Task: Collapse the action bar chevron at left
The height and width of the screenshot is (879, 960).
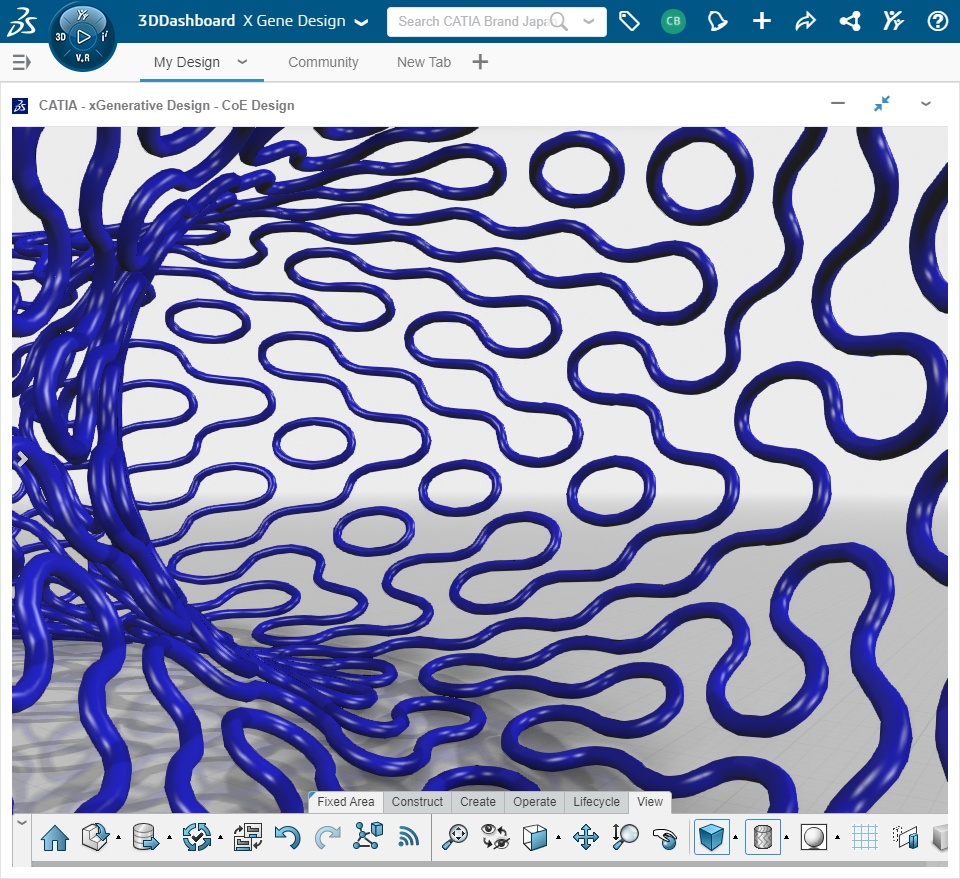Action: (21, 822)
